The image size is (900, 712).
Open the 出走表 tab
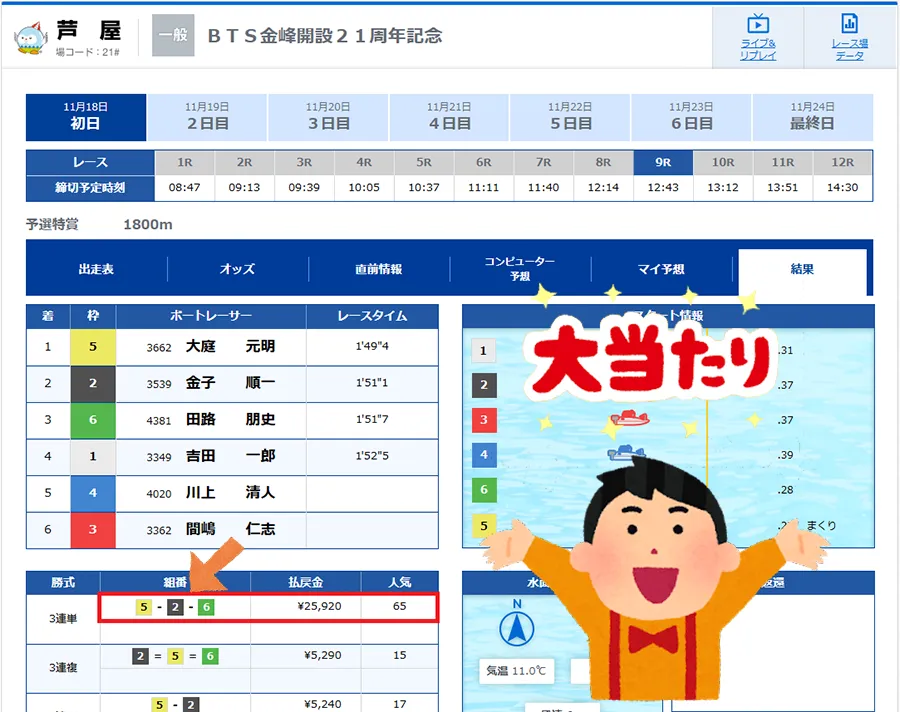click(96, 269)
